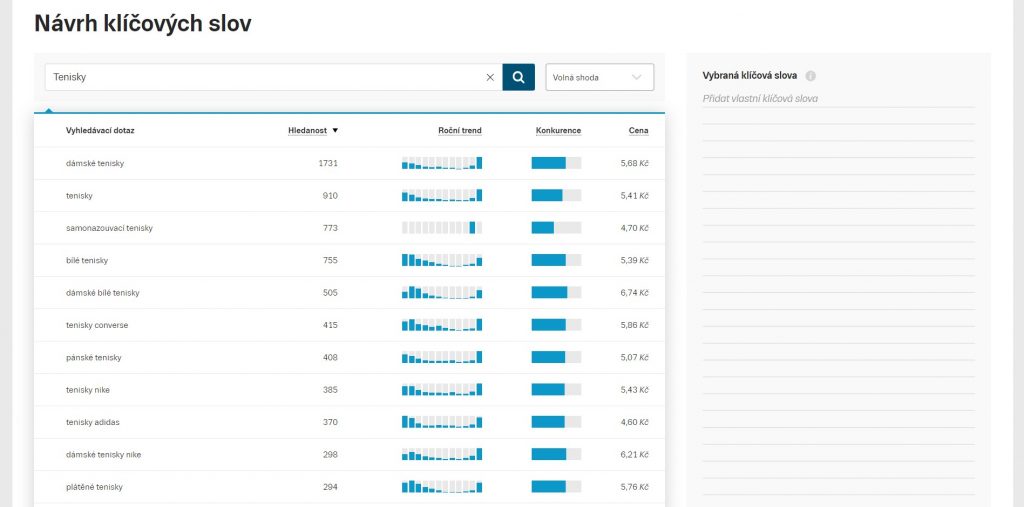The image size is (1024, 507).
Task: Open the Volná shoda match type dropdown
Action: 599,77
